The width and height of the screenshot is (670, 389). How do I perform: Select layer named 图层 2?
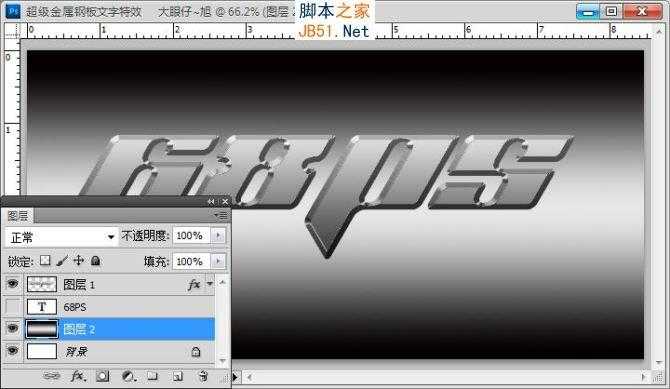[79, 329]
